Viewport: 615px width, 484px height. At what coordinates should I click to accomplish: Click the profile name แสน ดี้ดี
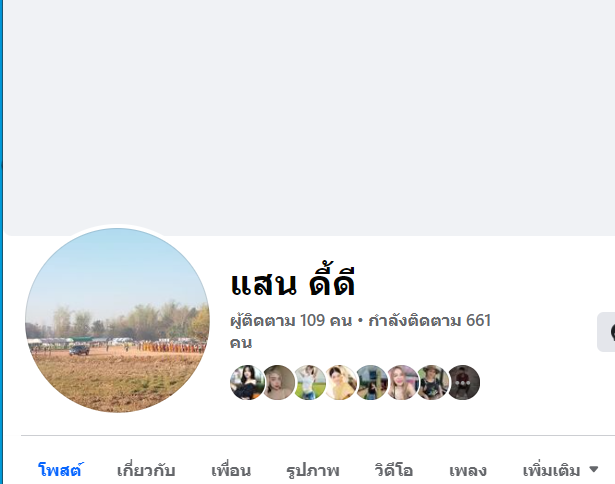click(x=293, y=282)
